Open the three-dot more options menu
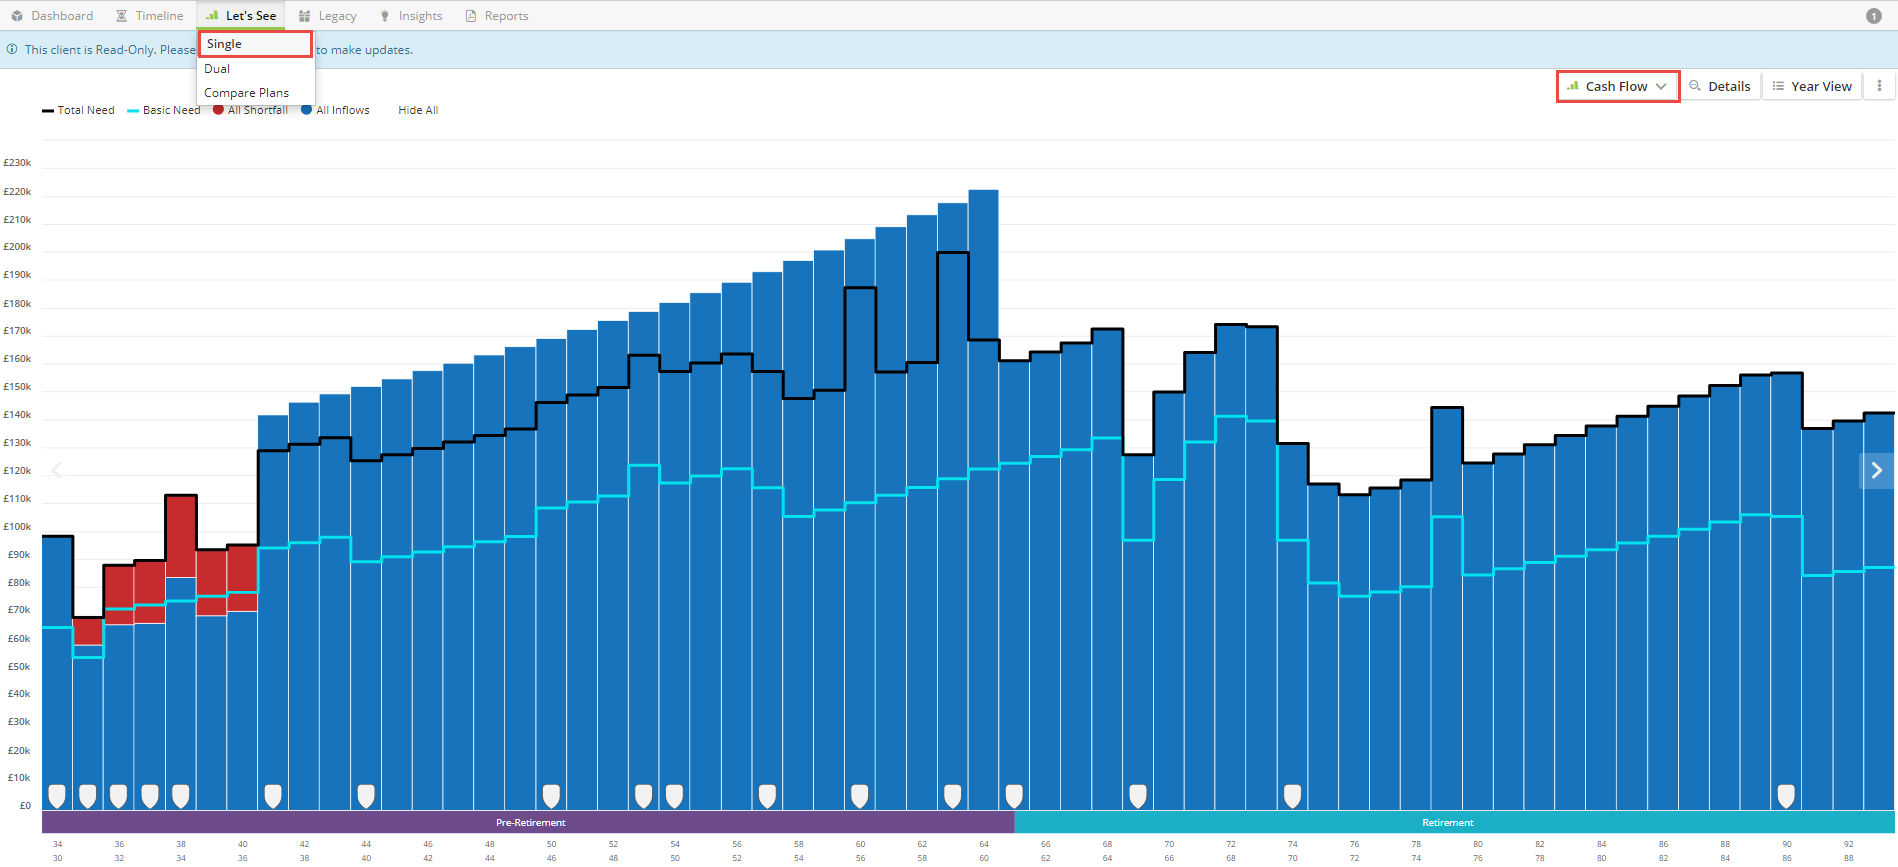 tap(1879, 86)
